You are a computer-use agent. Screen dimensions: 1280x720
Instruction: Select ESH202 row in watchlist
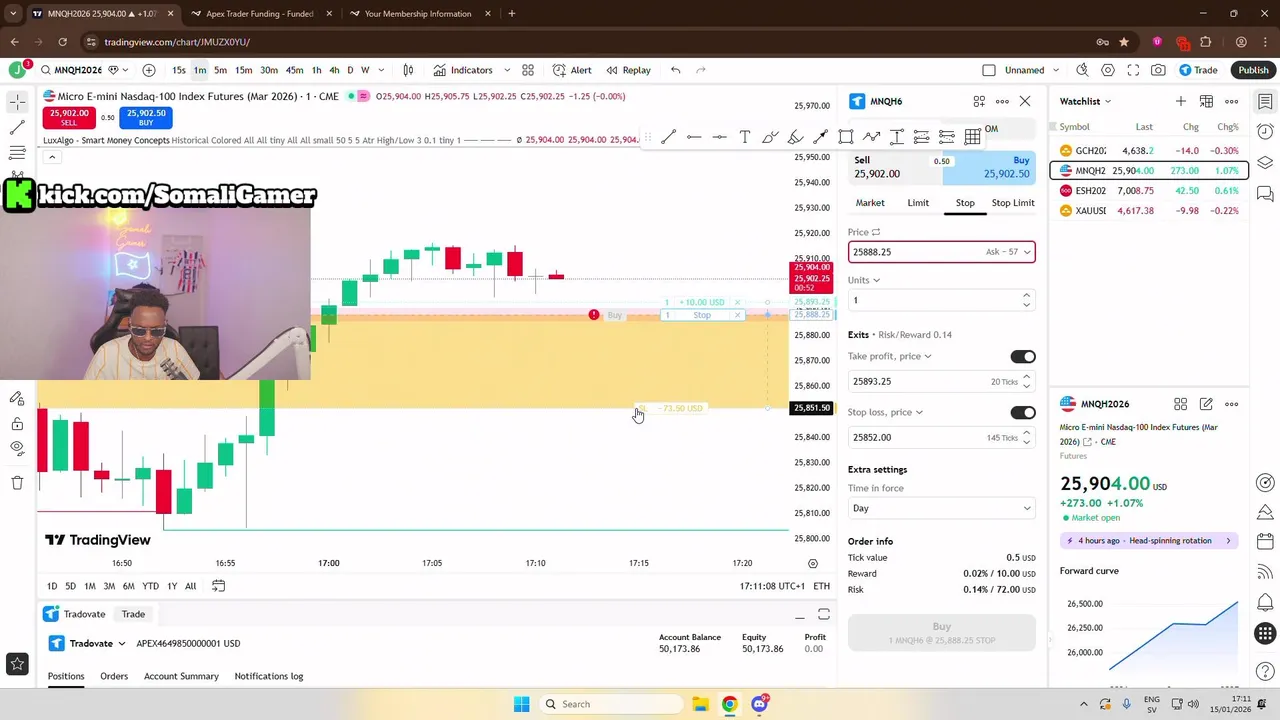(1149, 191)
